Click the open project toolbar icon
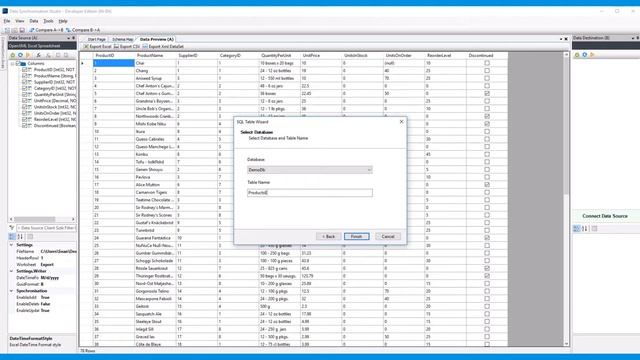 point(15,30)
